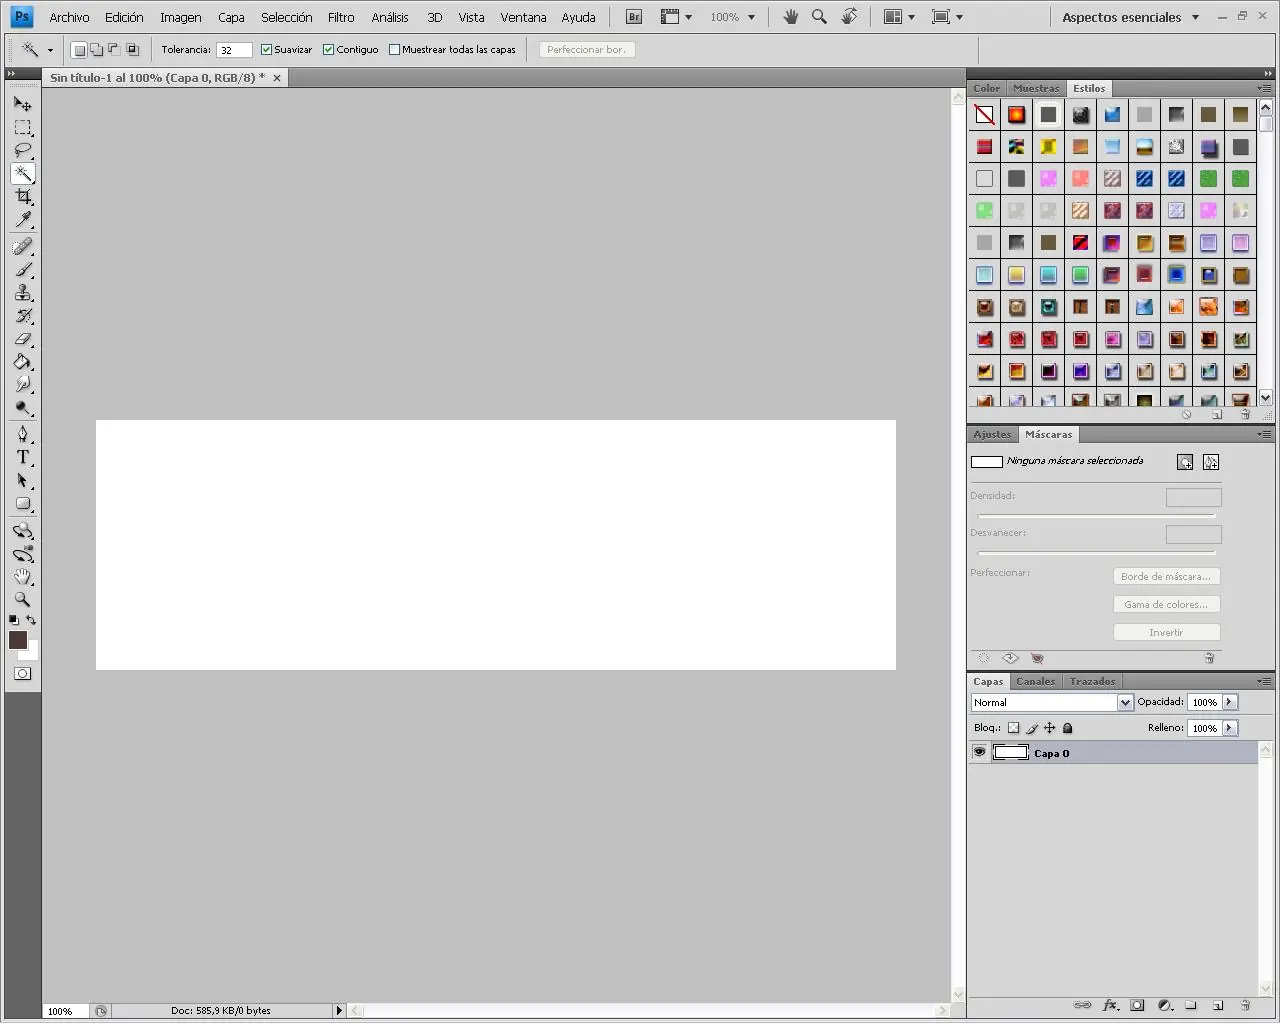Select the 3D Rotate tool
The width and height of the screenshot is (1280, 1024).
pos(23,531)
